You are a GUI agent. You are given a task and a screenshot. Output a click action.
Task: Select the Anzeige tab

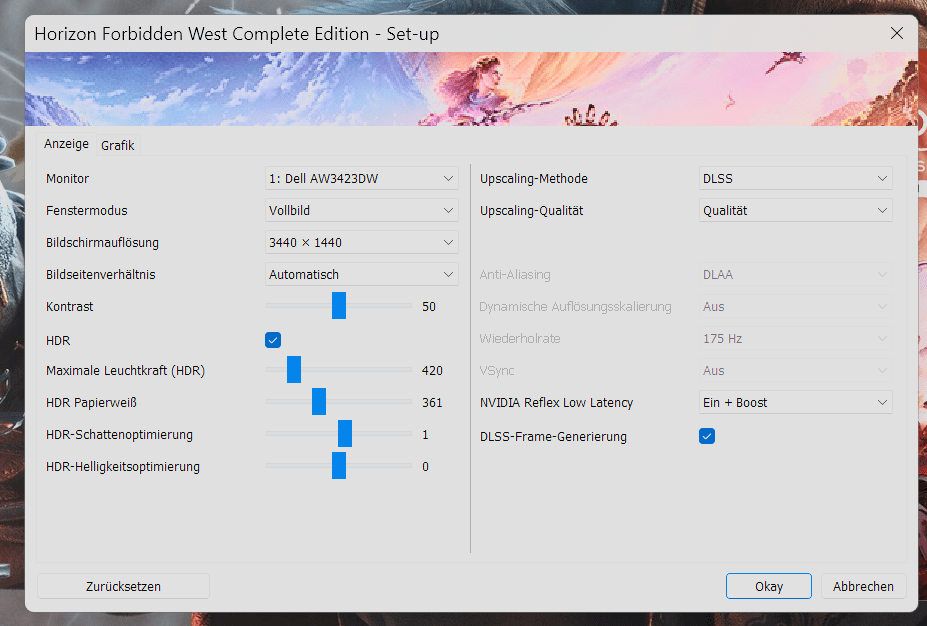[x=66, y=144]
